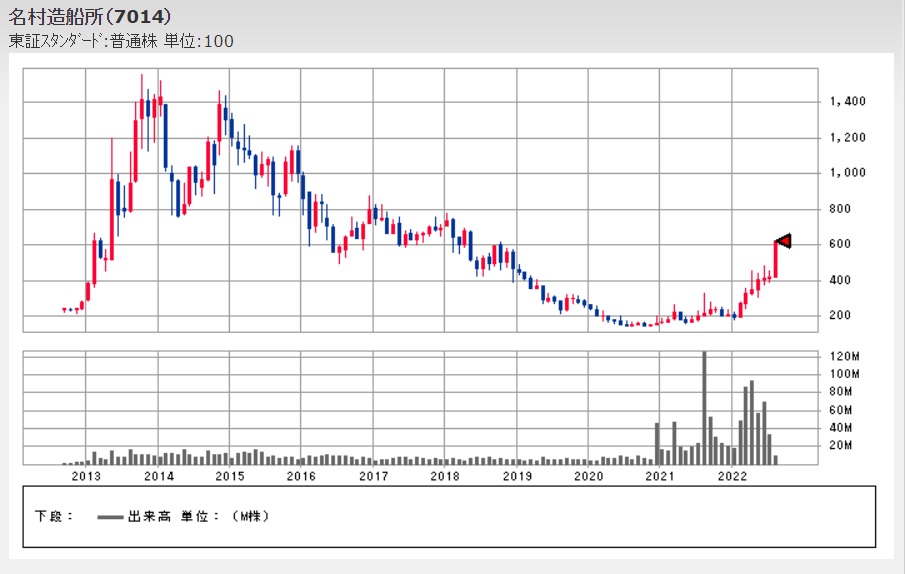Click the 80M volume axis label
Image resolution: width=905 pixels, height=574 pixels.
click(x=841, y=392)
